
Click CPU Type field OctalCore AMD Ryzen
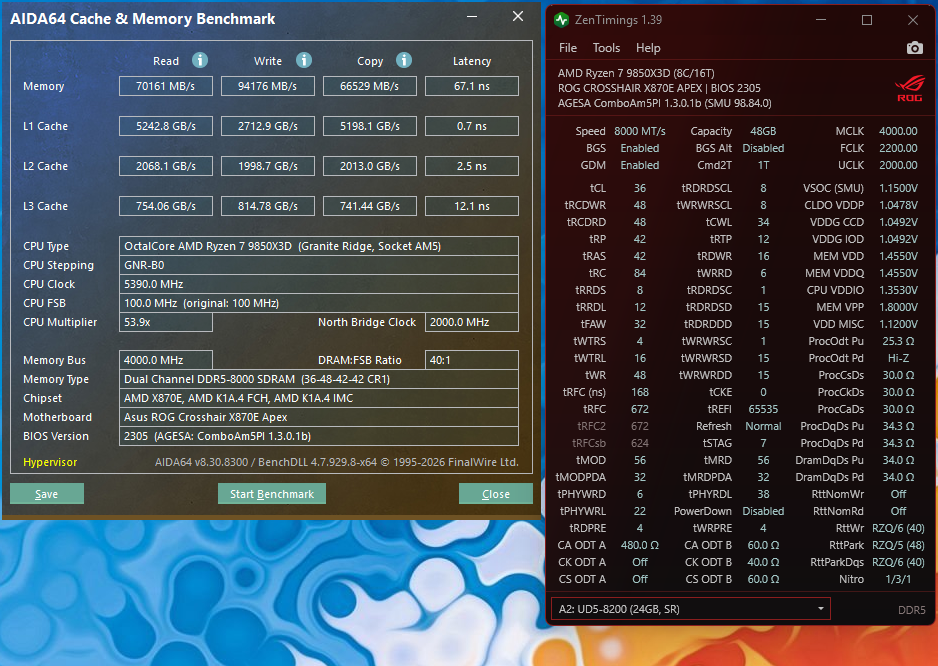(319, 246)
